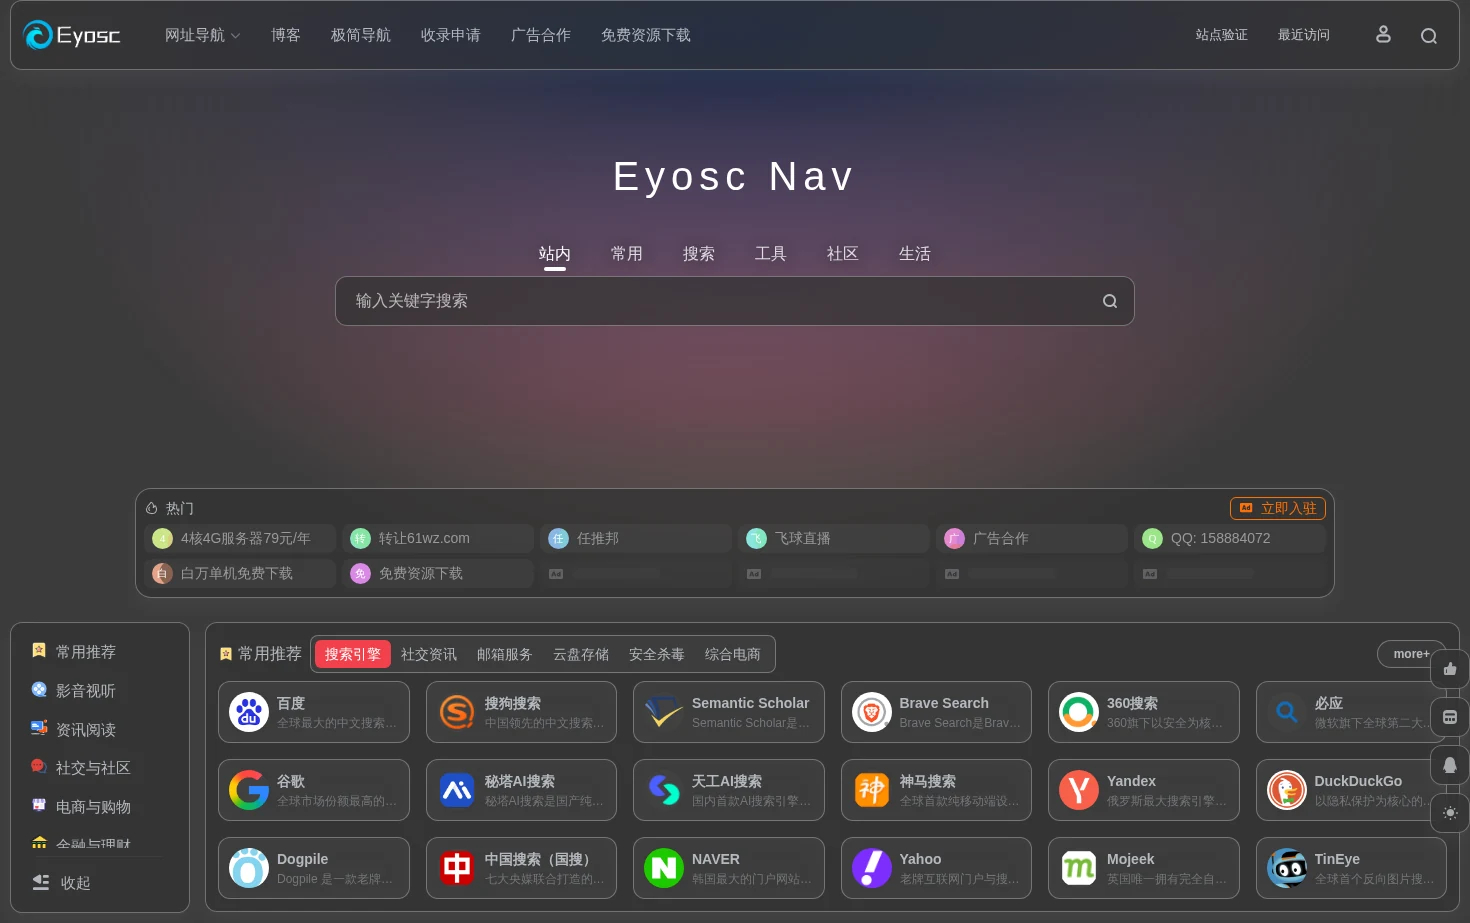1470x923 pixels.
Task: Open the calendar-style floating side button
Action: [1450, 717]
